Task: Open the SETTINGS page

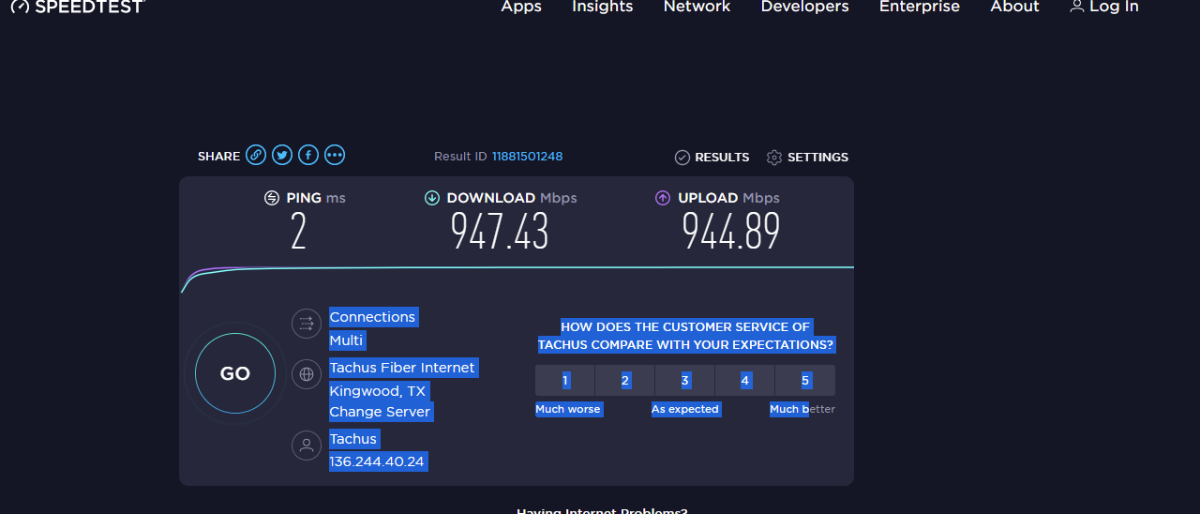Action: (808, 157)
